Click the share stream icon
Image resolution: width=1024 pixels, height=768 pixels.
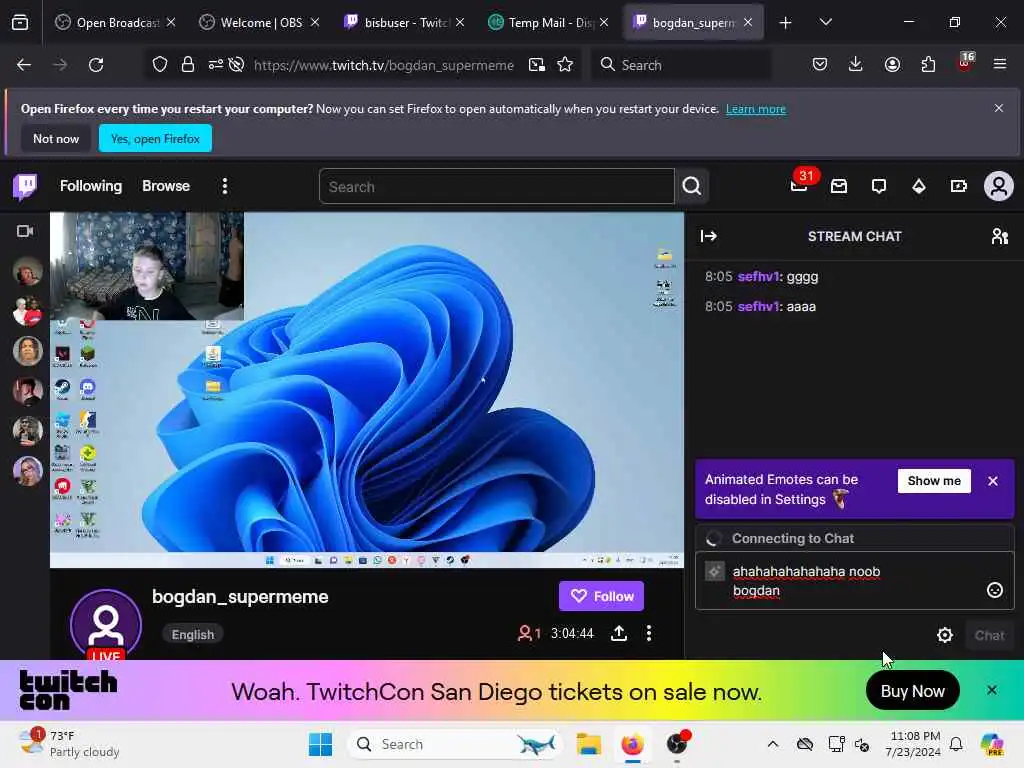[x=618, y=633]
